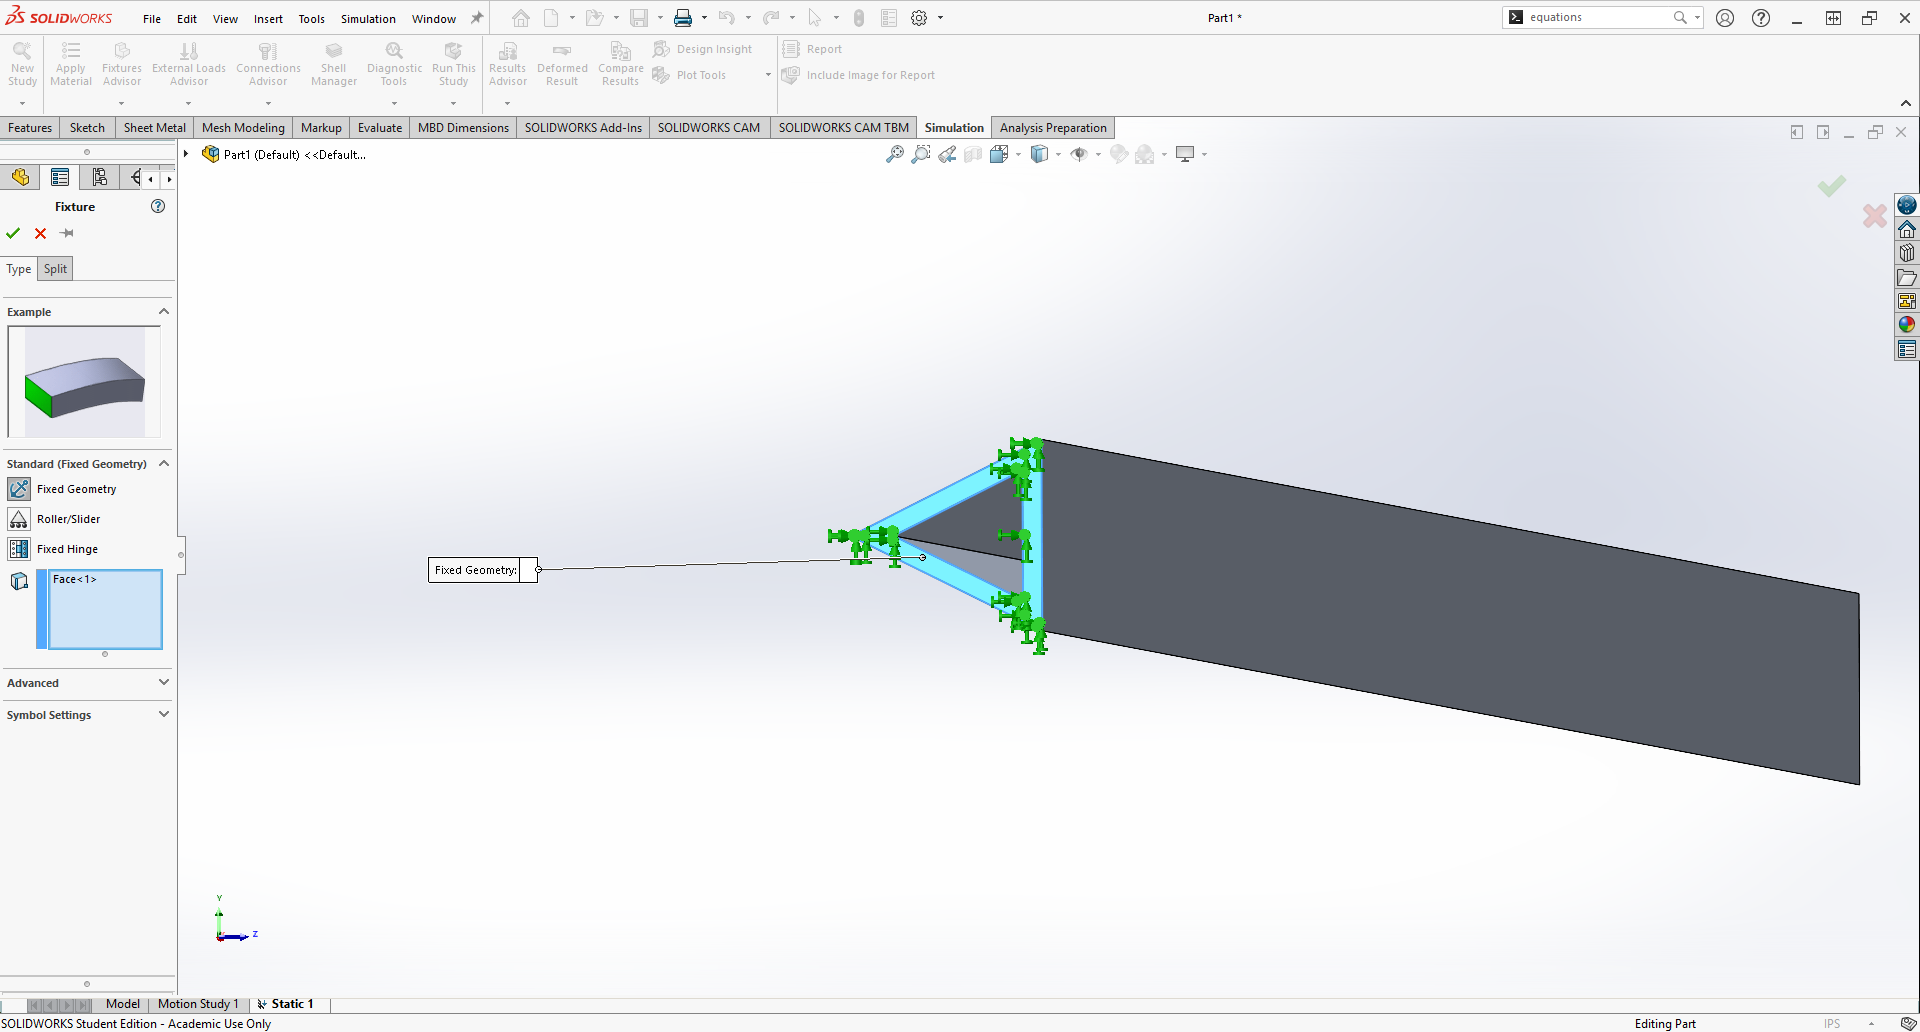Click Include Image for Report
Viewport: 1920px width, 1032px height.
(x=859, y=75)
